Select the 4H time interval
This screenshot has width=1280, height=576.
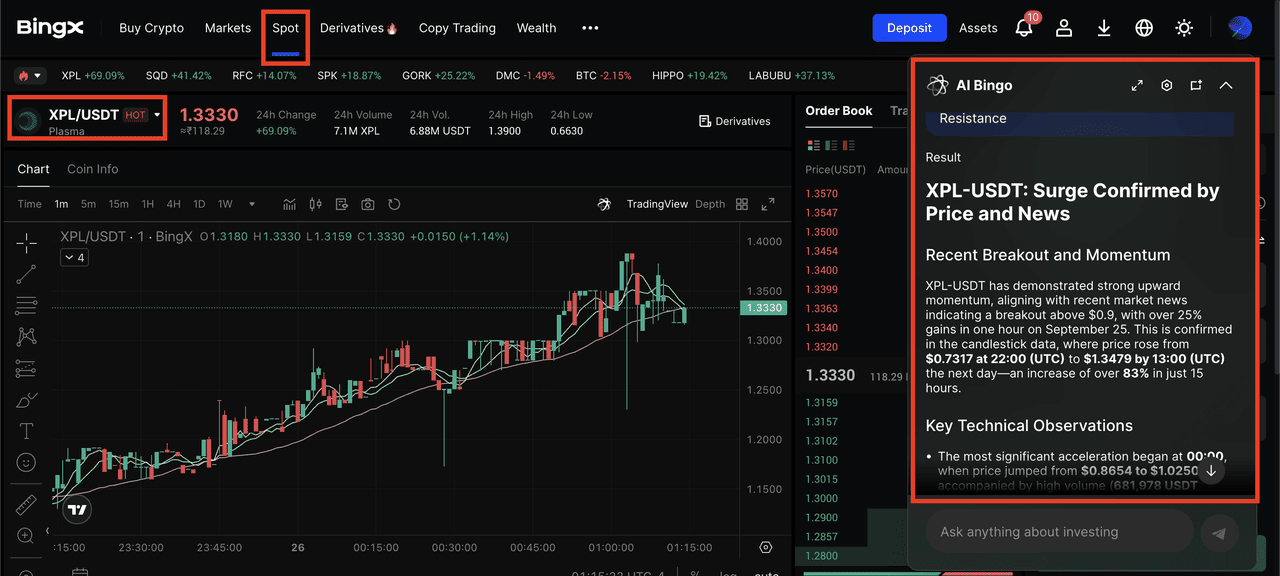(x=173, y=204)
